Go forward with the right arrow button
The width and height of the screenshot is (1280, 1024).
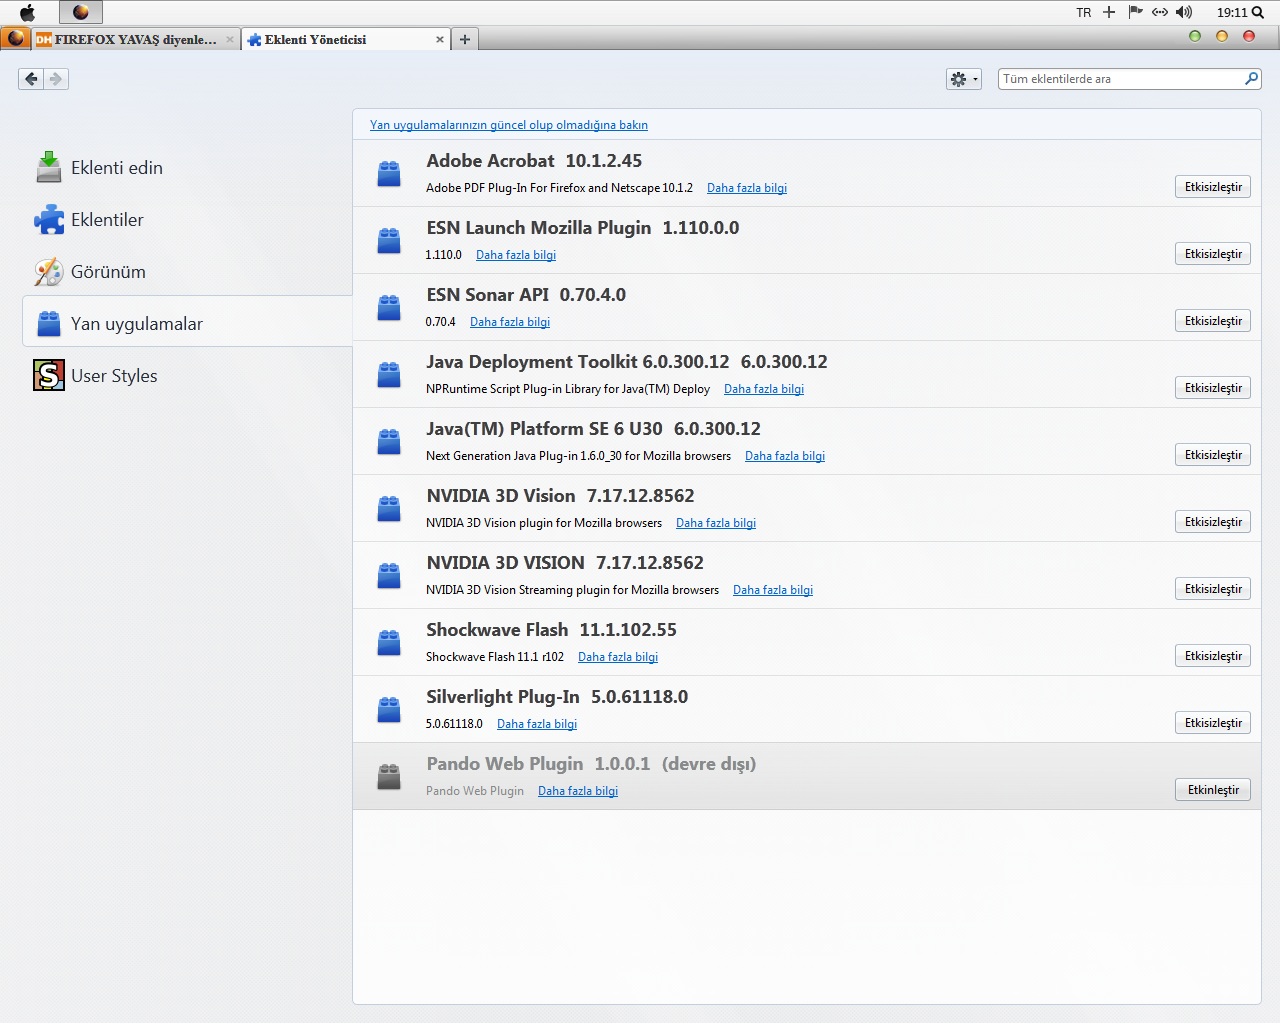(56, 79)
